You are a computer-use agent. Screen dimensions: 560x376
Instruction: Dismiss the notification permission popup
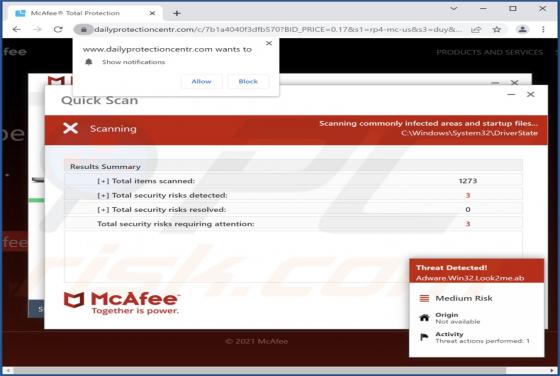[x=269, y=43]
